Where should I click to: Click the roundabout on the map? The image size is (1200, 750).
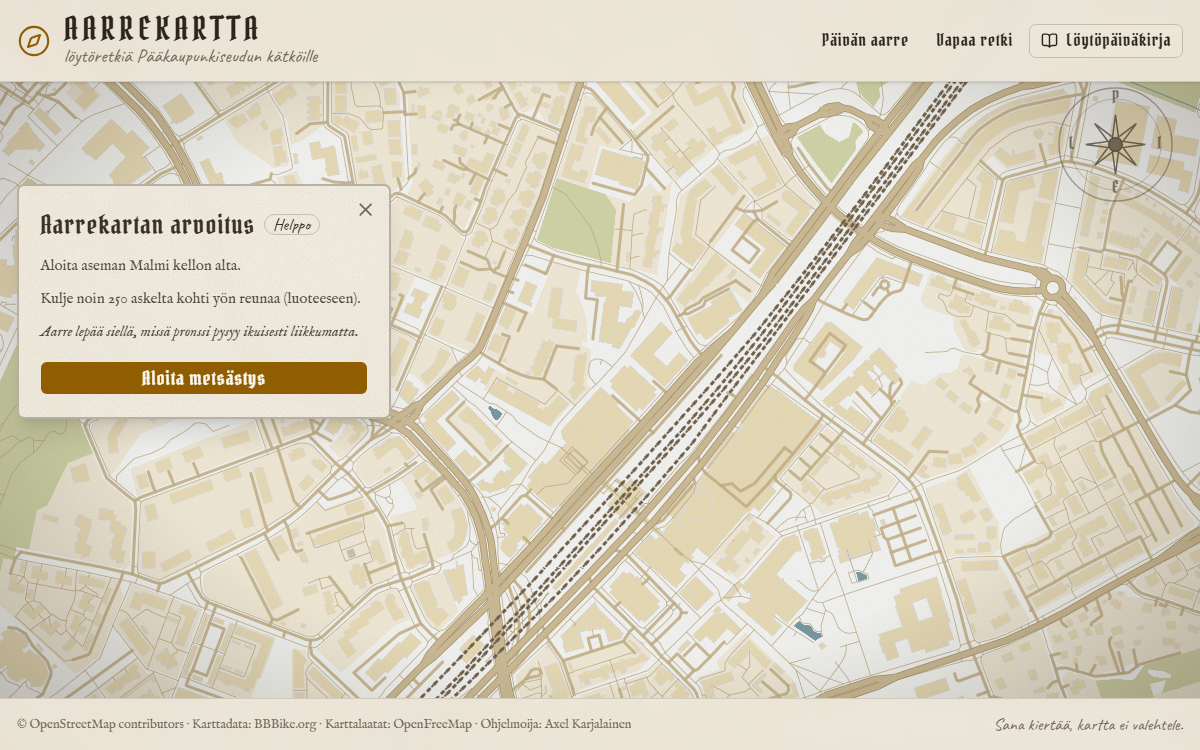point(1053,288)
